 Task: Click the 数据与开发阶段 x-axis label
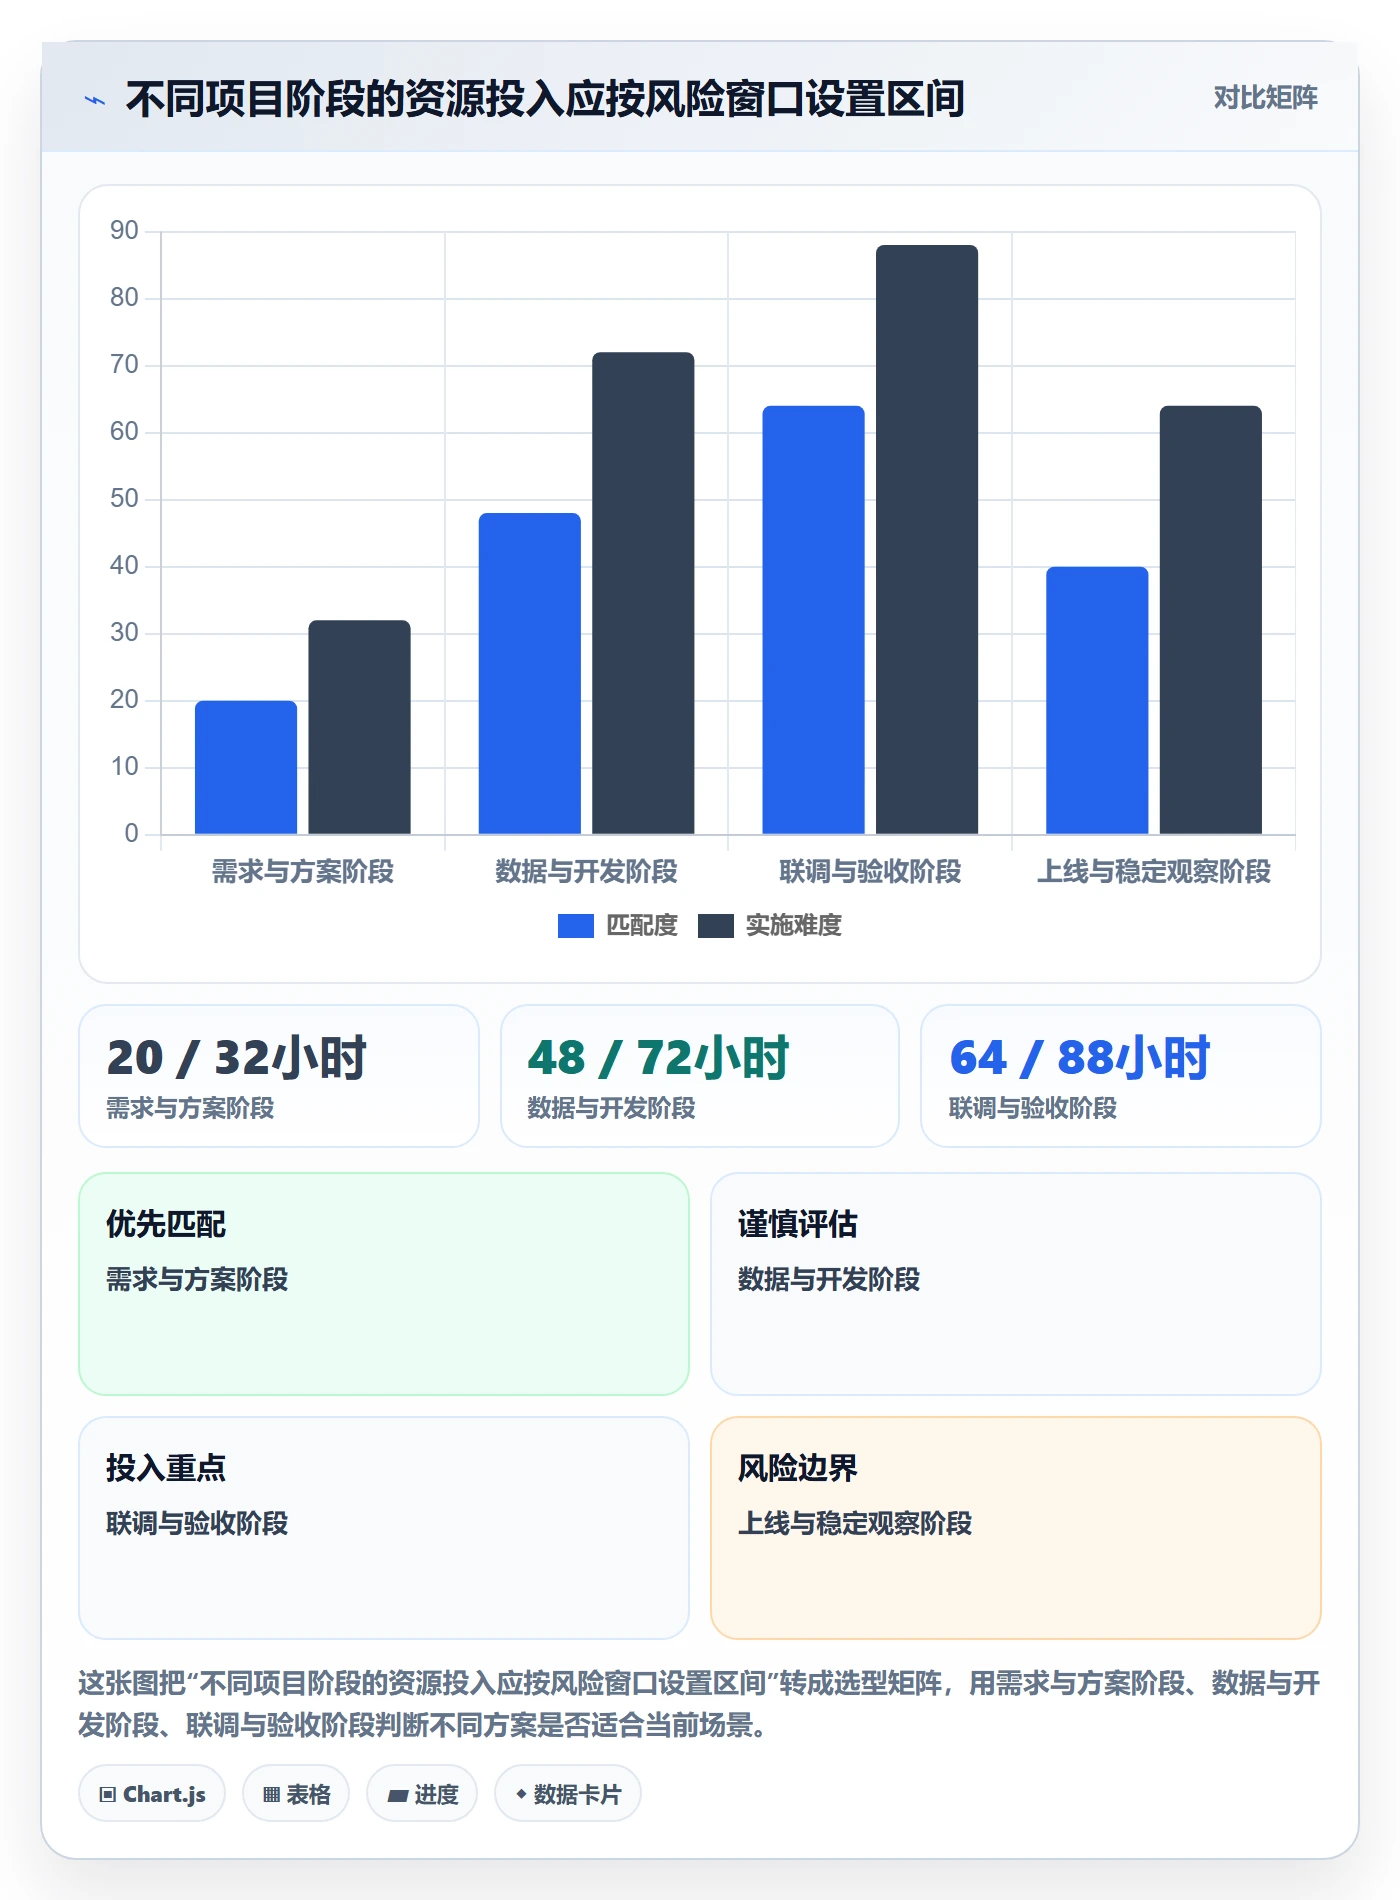click(587, 872)
